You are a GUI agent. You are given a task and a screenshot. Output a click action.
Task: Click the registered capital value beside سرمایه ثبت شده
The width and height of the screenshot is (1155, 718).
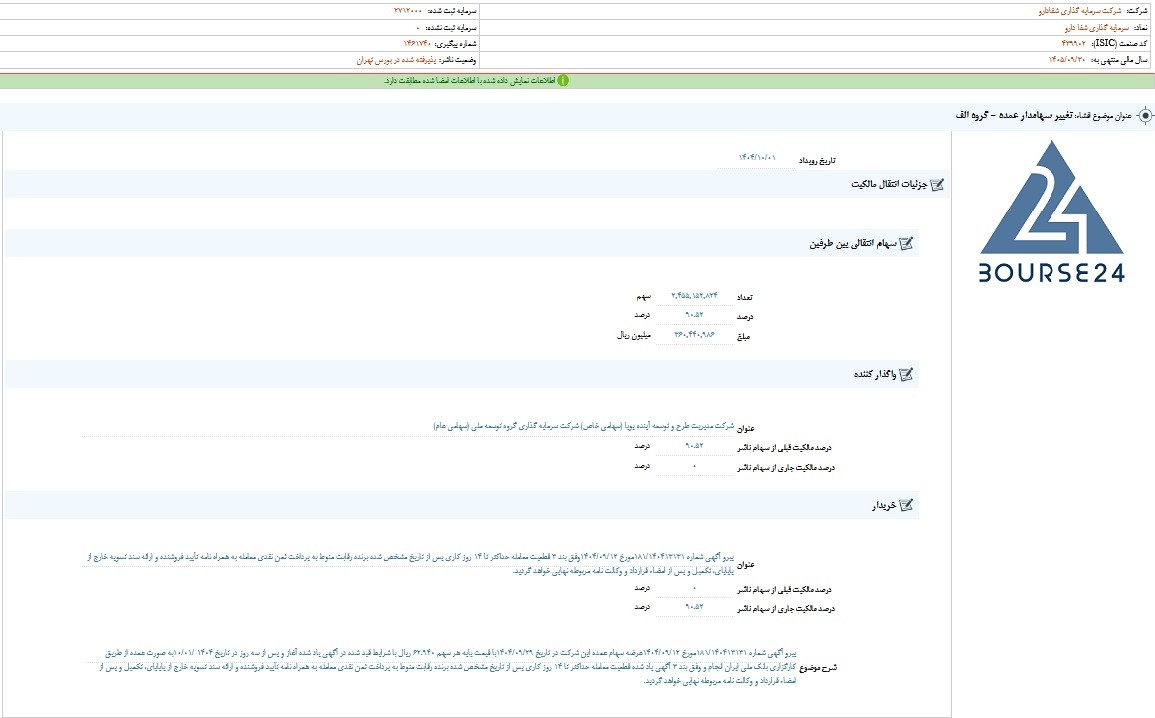[x=407, y=11]
